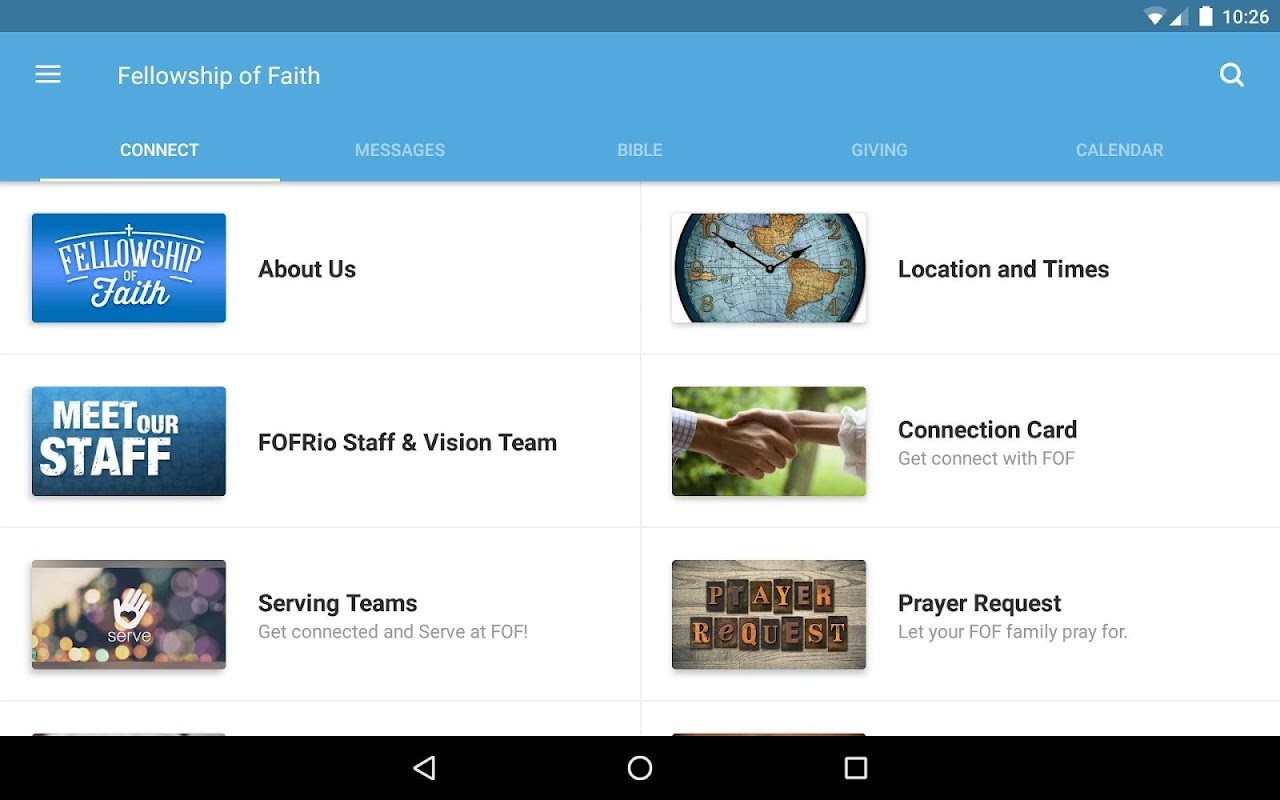1280x800 pixels.
Task: Switch to the Messages tab
Action: pyautogui.click(x=400, y=150)
